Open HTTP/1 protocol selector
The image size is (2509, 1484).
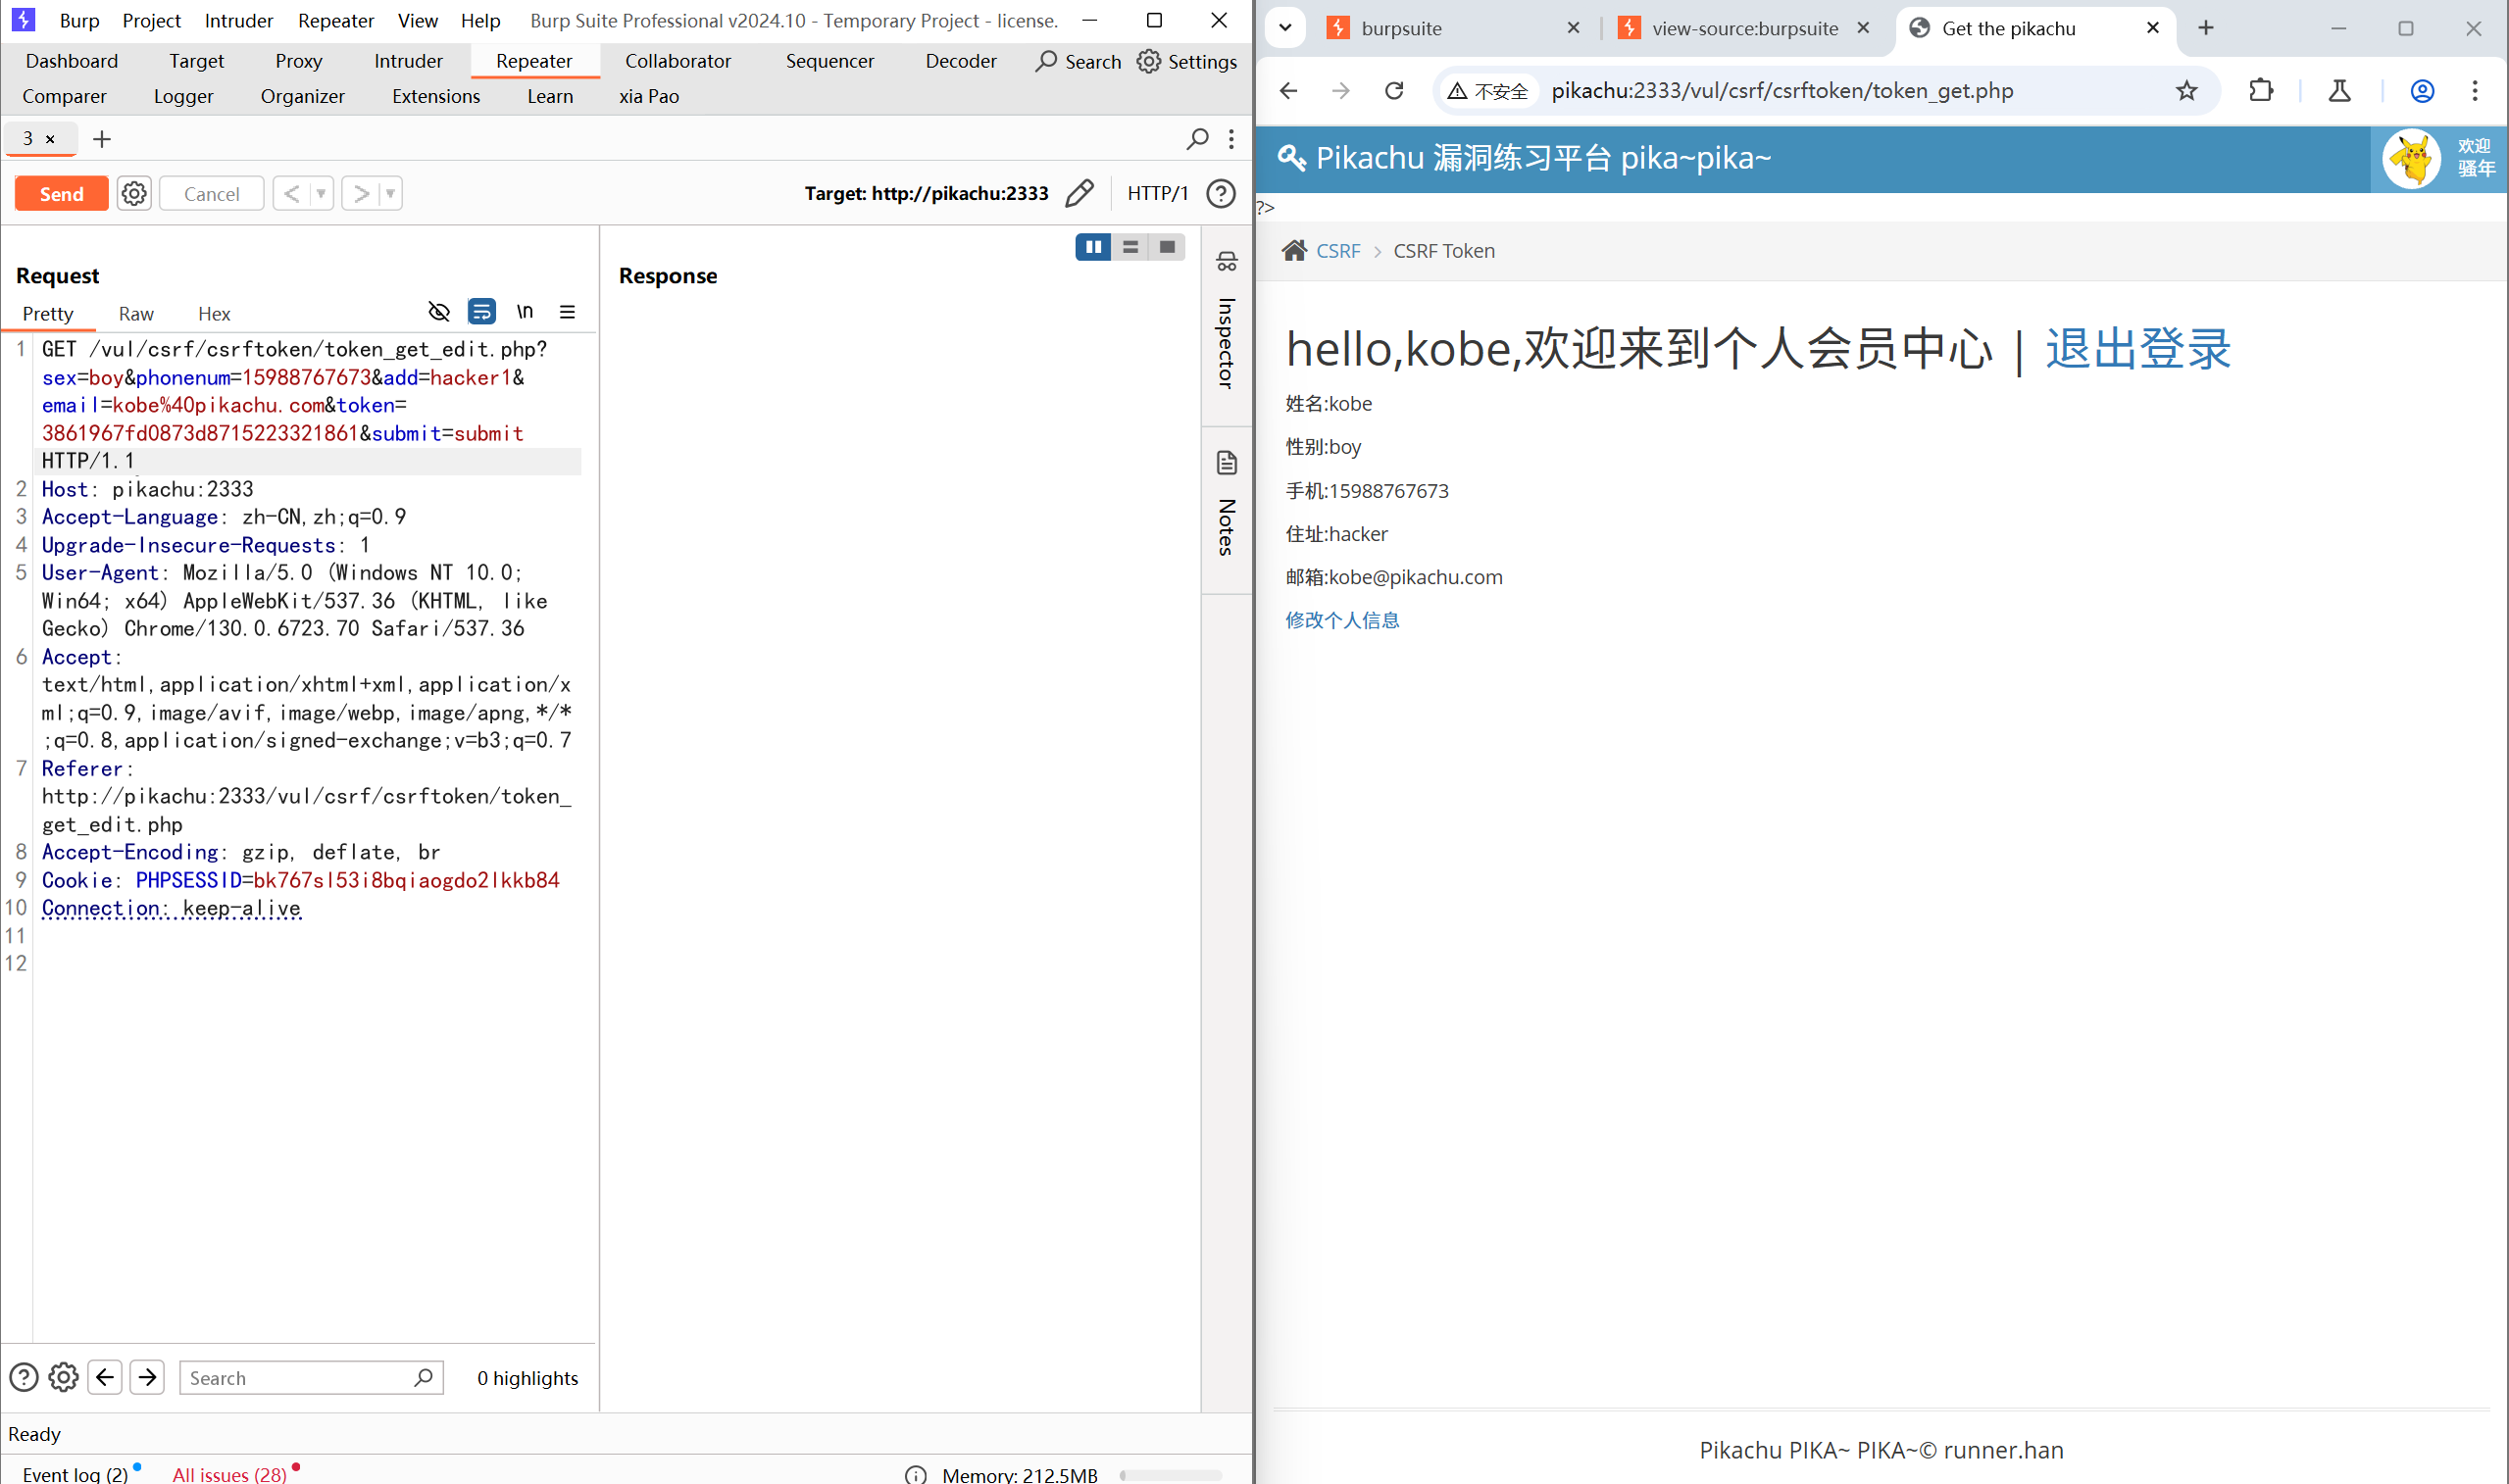(1157, 193)
